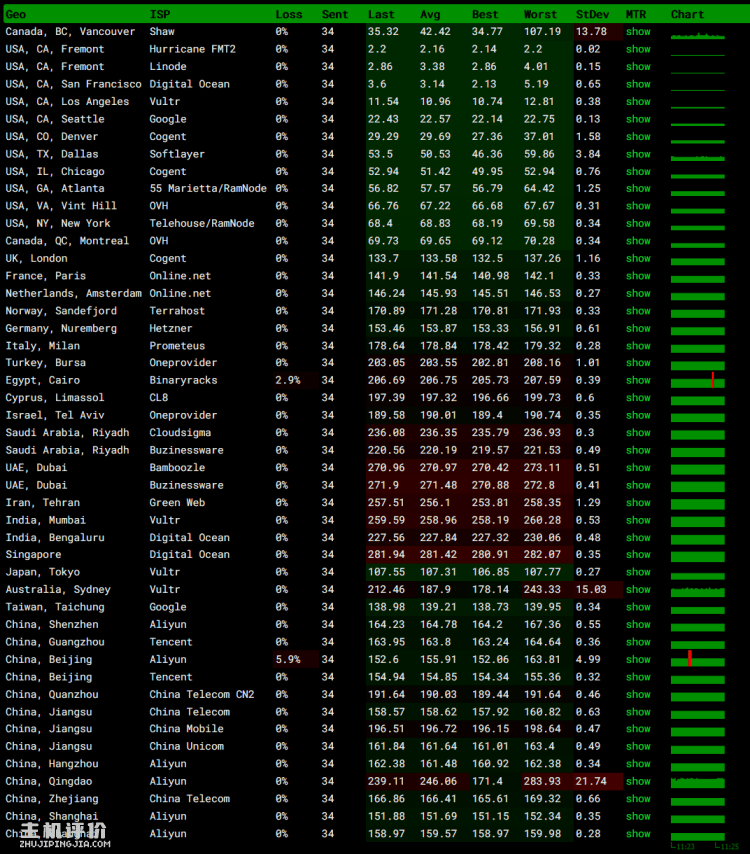Click the Geo column header
The height and width of the screenshot is (854, 750).
pyautogui.click(x=16, y=14)
